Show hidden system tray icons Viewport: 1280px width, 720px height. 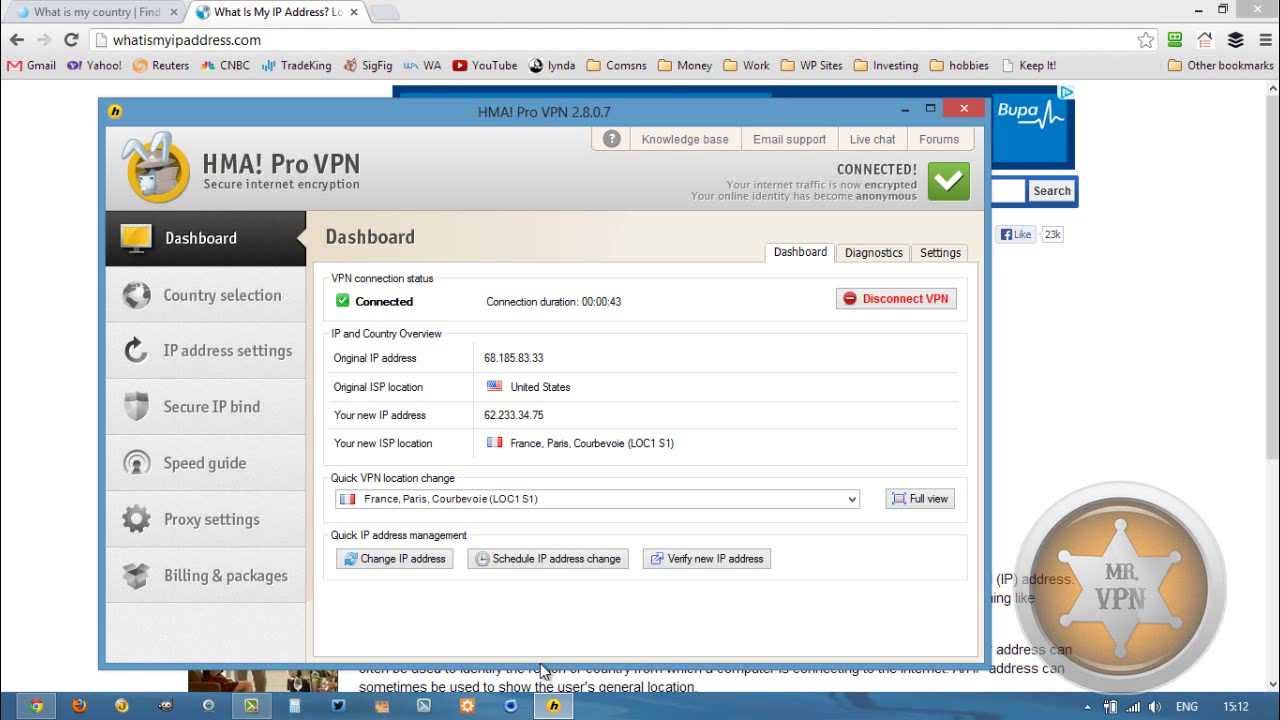(1087, 707)
